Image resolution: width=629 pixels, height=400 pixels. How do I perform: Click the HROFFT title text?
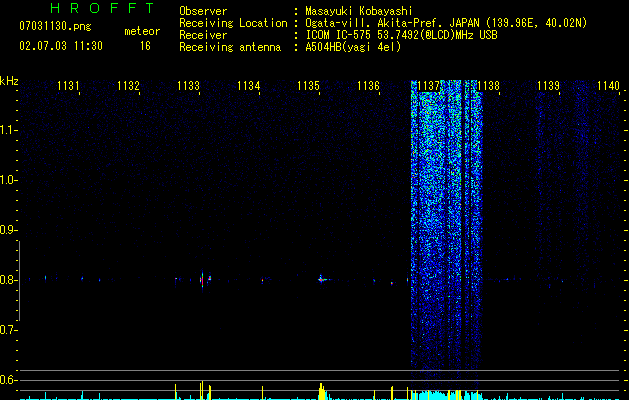click(102, 8)
